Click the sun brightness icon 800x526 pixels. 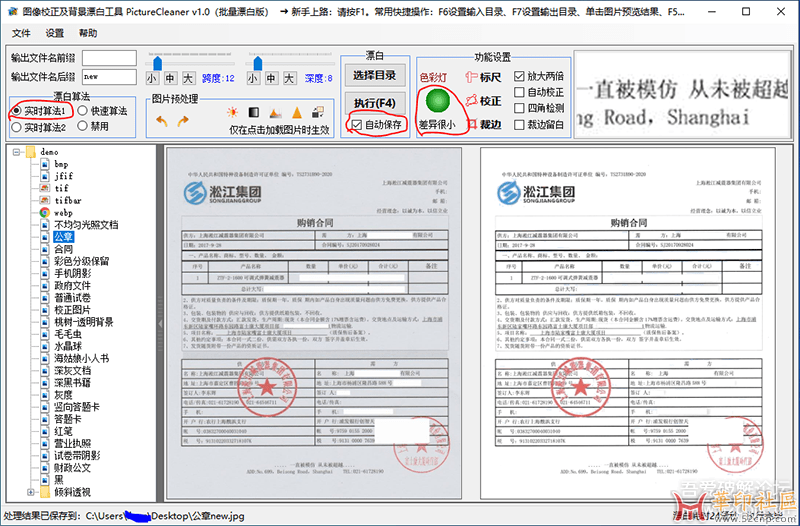point(232,112)
